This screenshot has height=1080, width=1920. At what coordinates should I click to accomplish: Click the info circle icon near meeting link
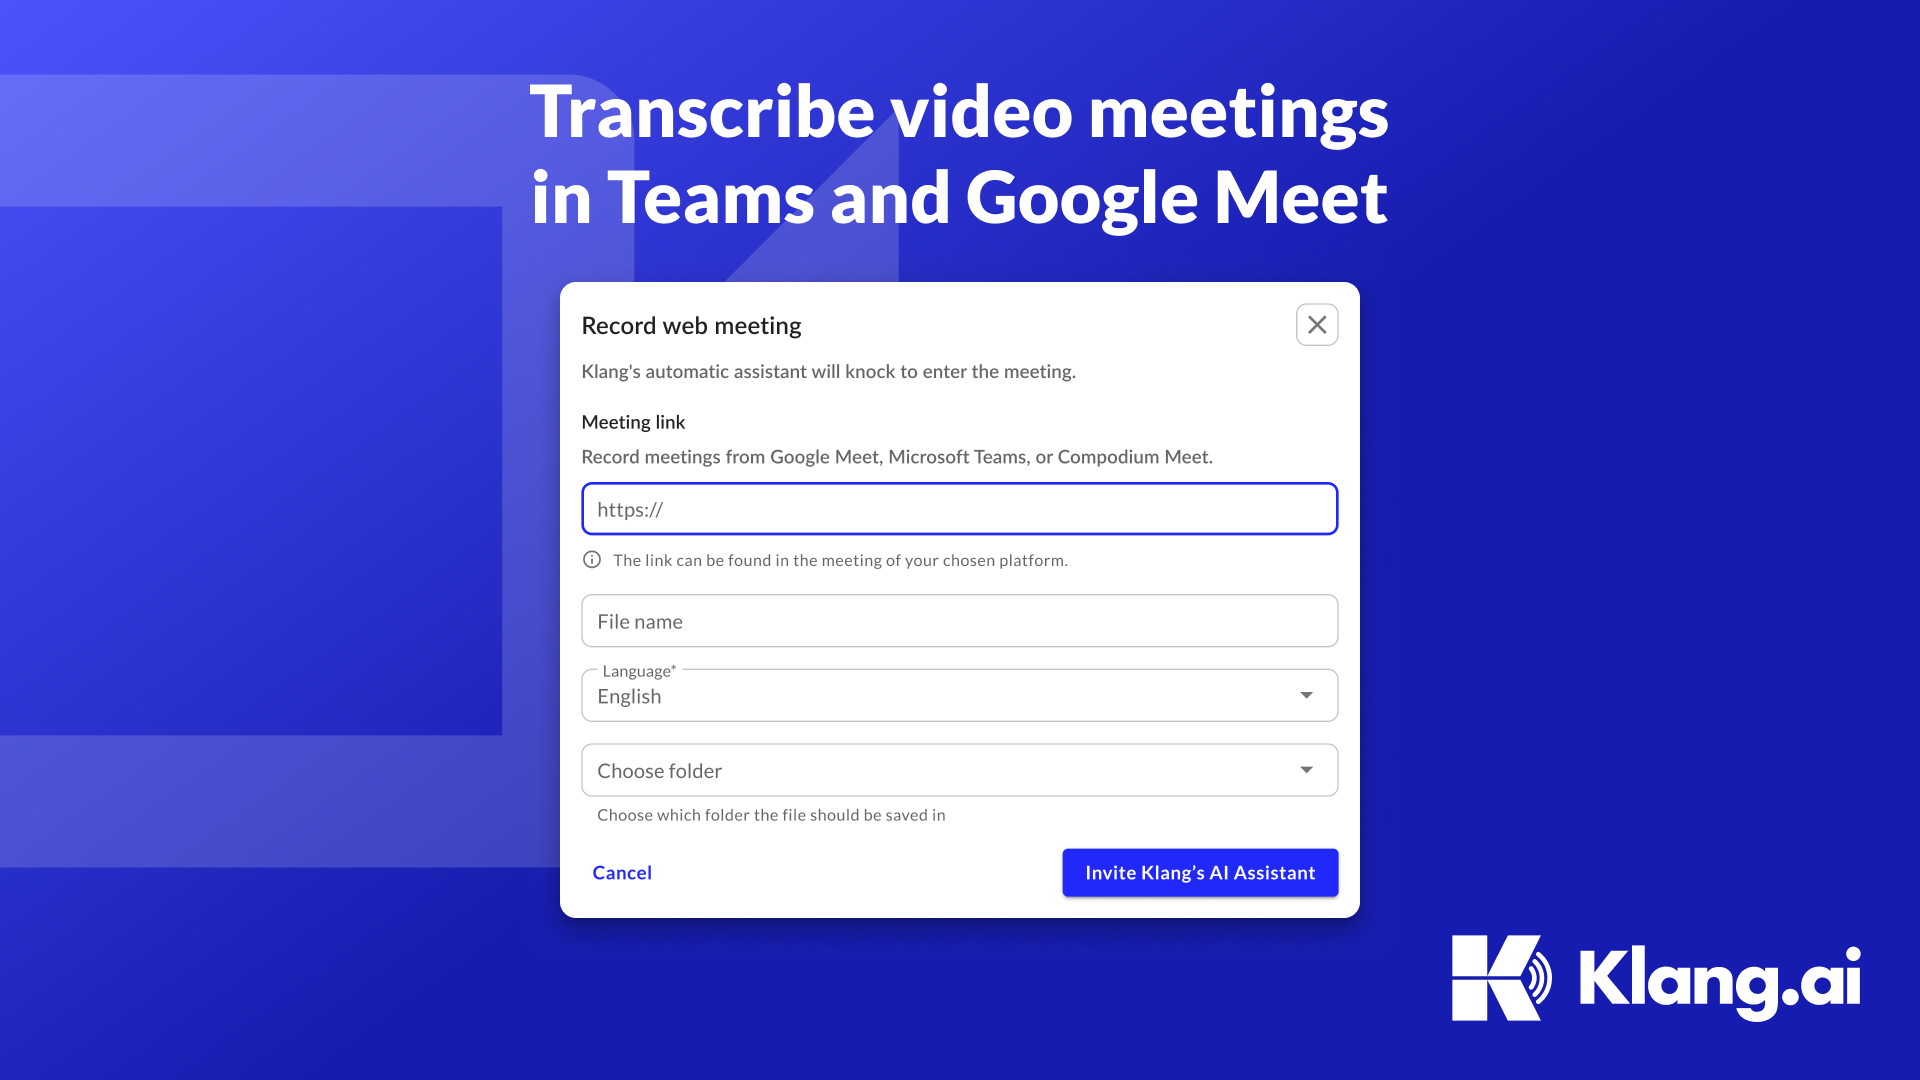pyautogui.click(x=591, y=559)
